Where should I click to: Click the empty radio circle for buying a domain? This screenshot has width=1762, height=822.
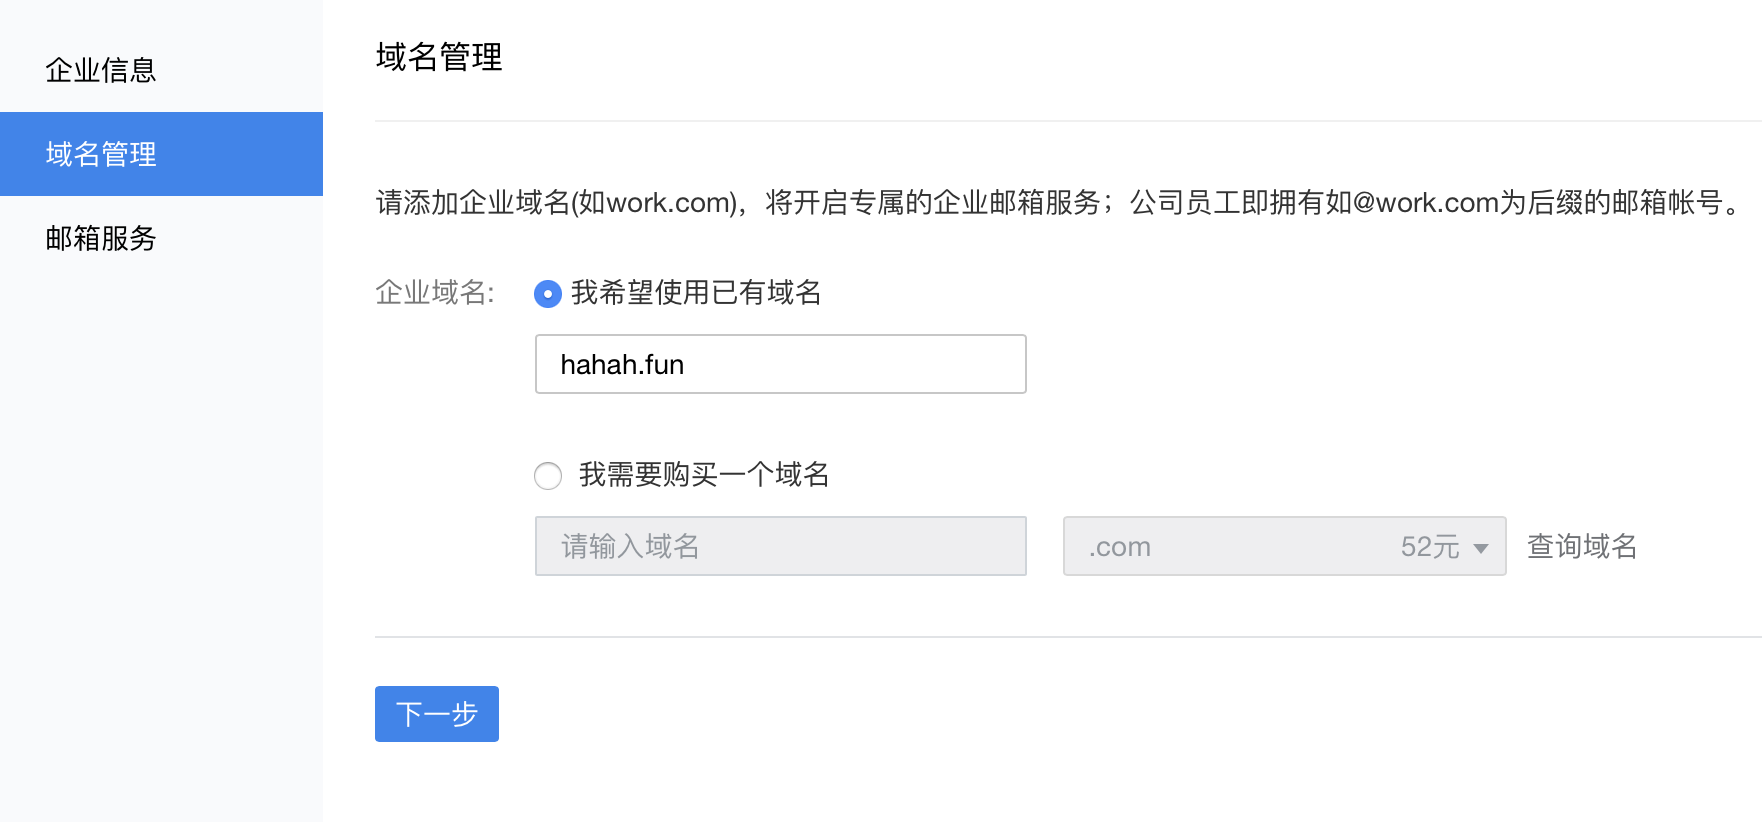[x=548, y=476]
